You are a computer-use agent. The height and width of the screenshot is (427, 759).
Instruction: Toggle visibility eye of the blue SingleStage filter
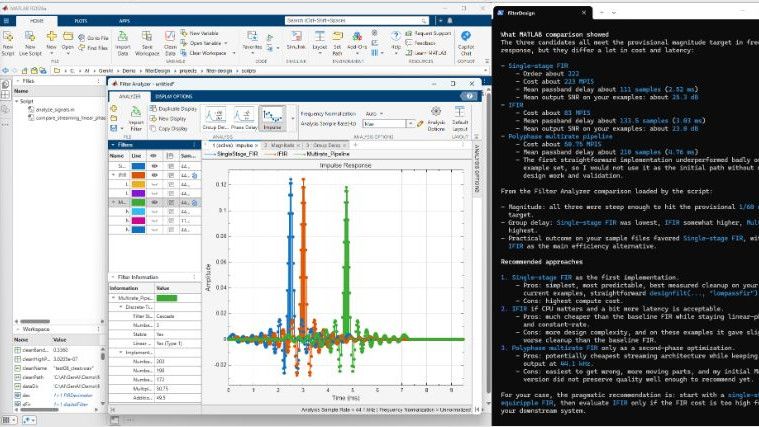[x=154, y=166]
